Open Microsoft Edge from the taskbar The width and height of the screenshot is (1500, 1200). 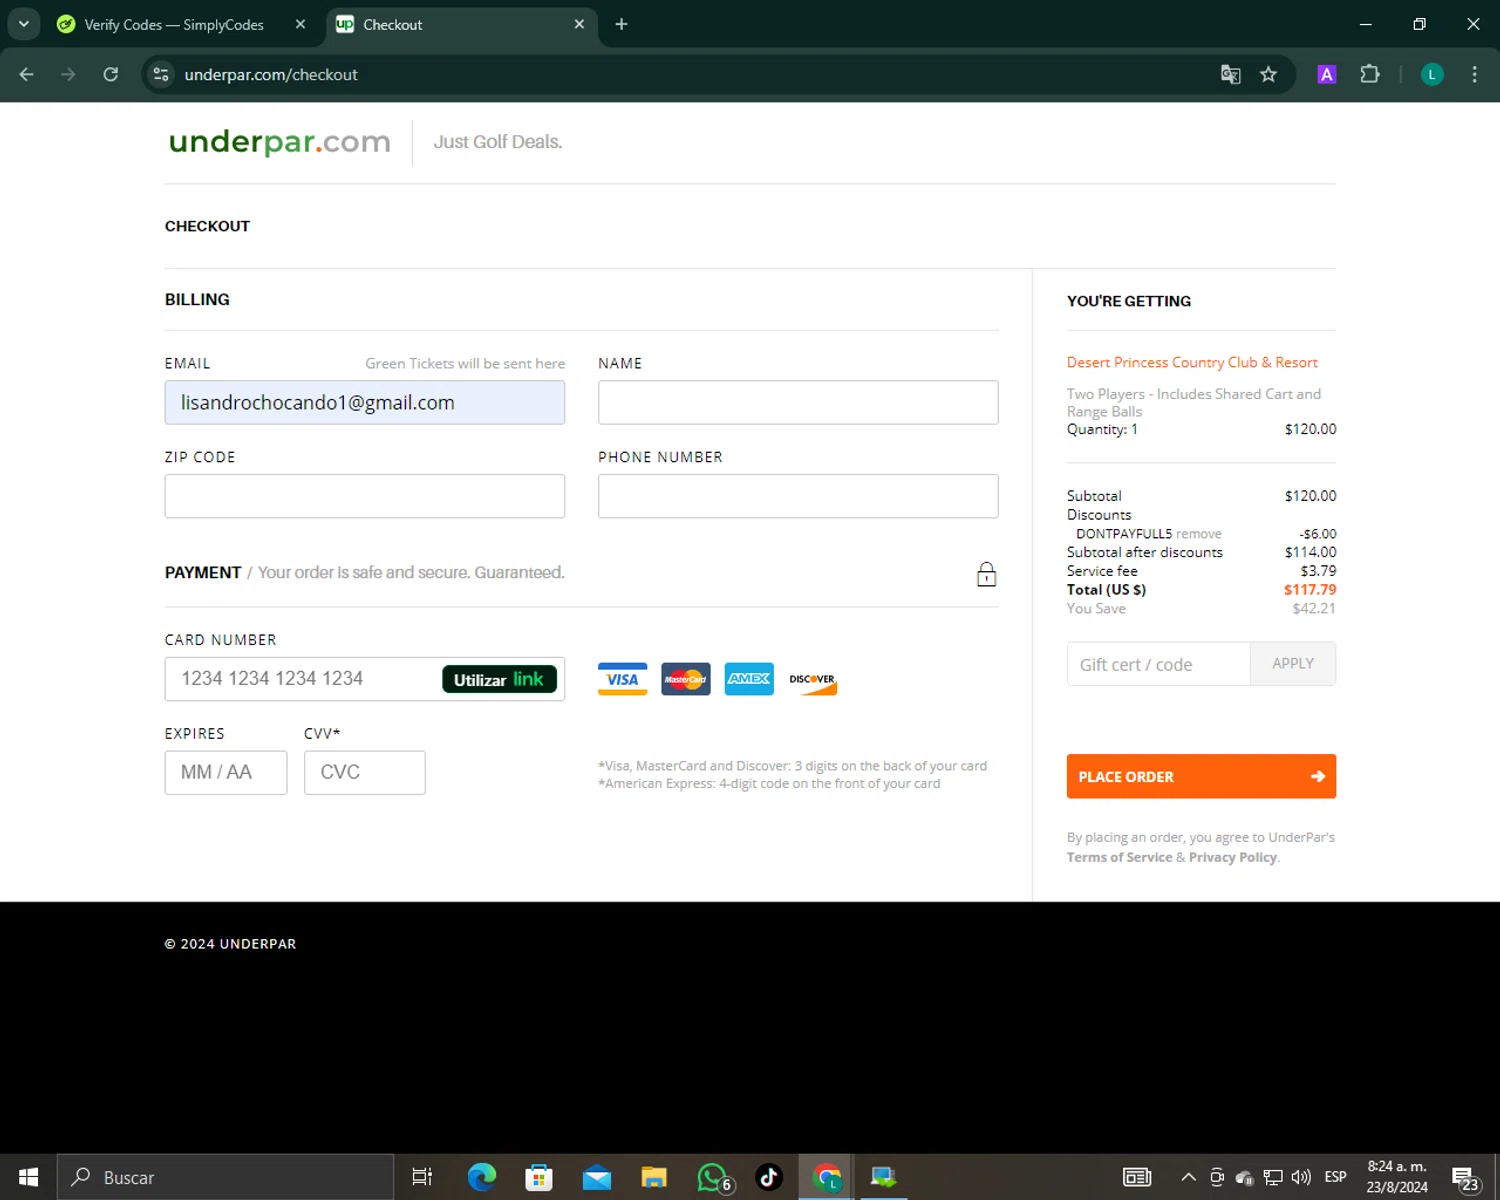(481, 1177)
